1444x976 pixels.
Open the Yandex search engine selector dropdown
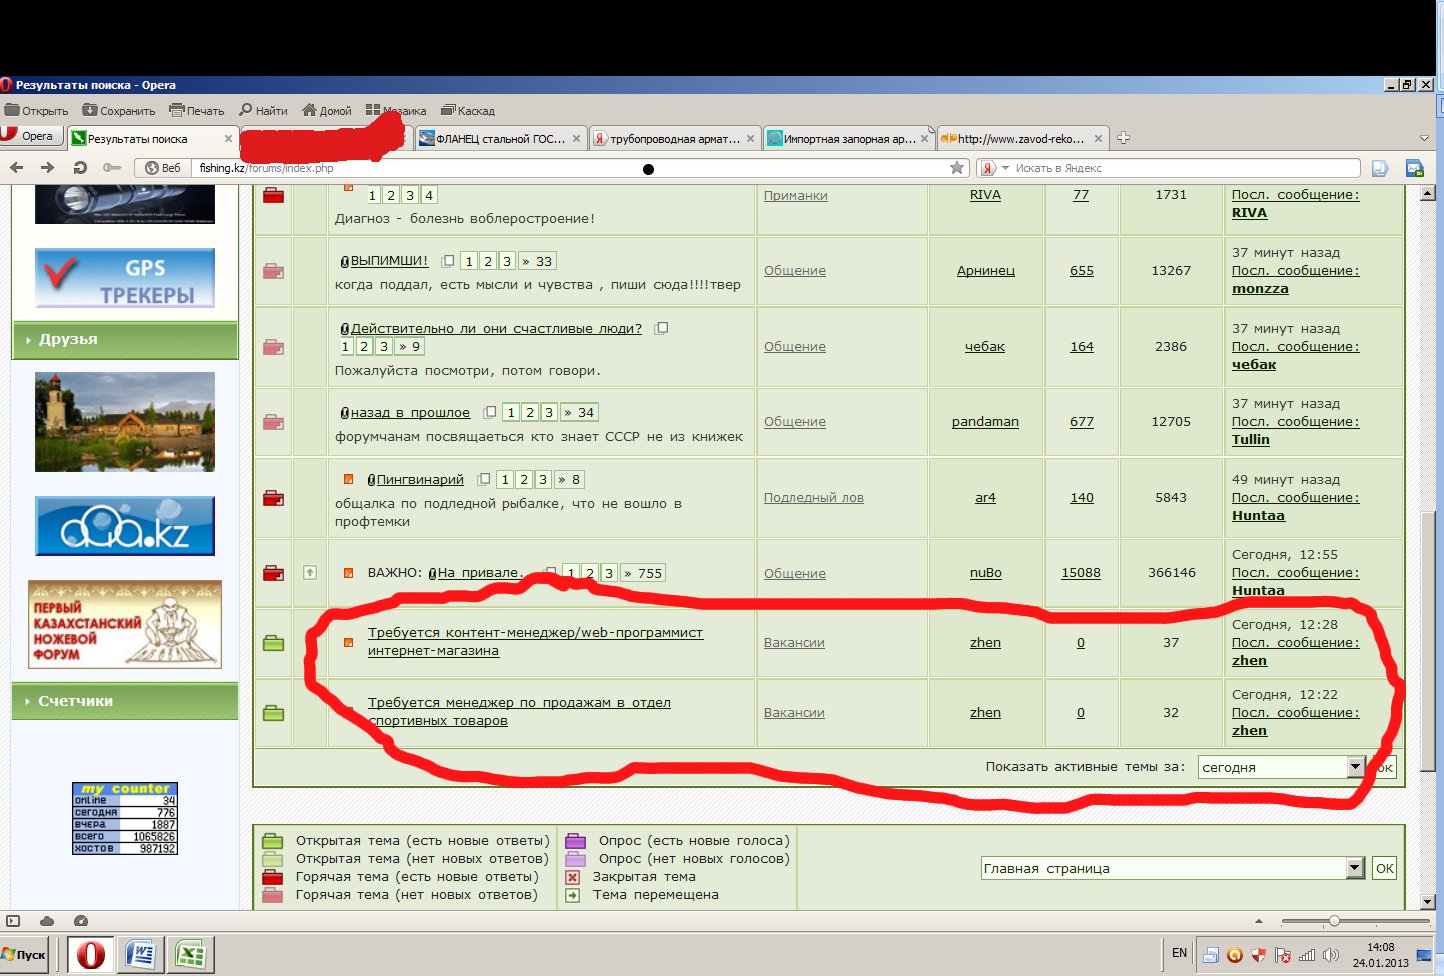pos(995,168)
